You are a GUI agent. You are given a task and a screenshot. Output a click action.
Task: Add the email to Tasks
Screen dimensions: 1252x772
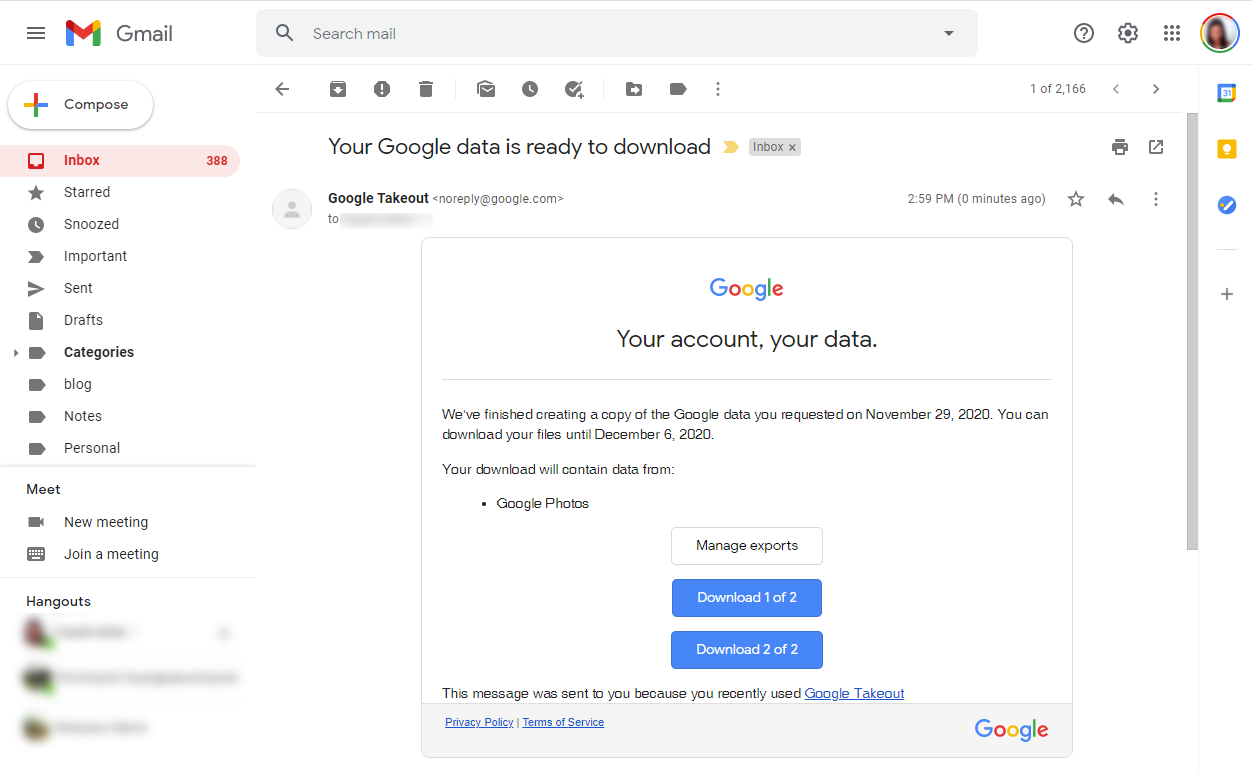pyautogui.click(x=574, y=89)
